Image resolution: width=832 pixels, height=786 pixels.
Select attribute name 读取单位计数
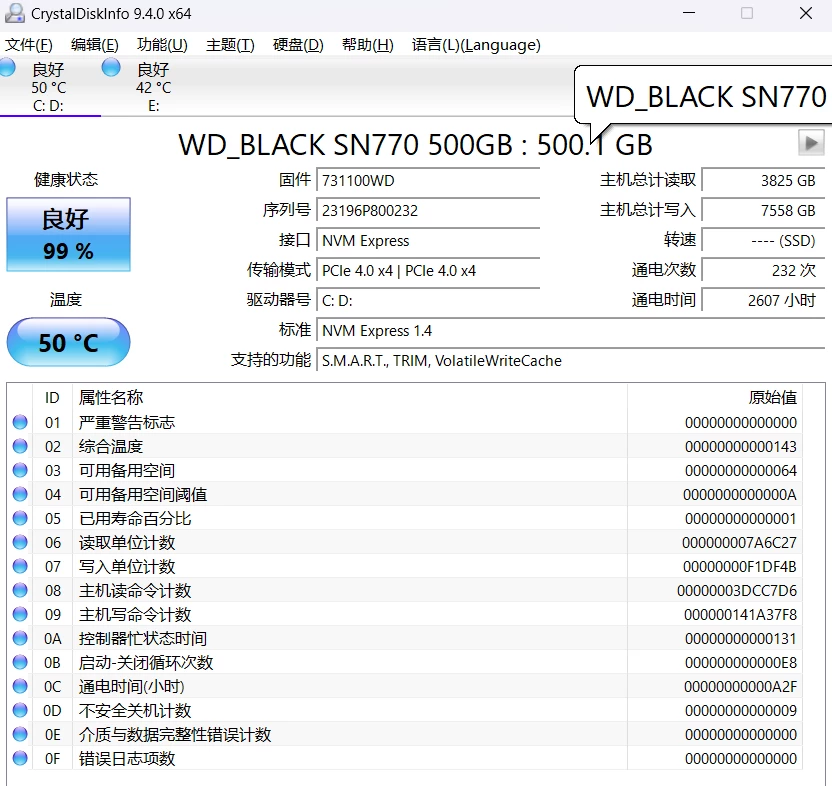coord(127,542)
